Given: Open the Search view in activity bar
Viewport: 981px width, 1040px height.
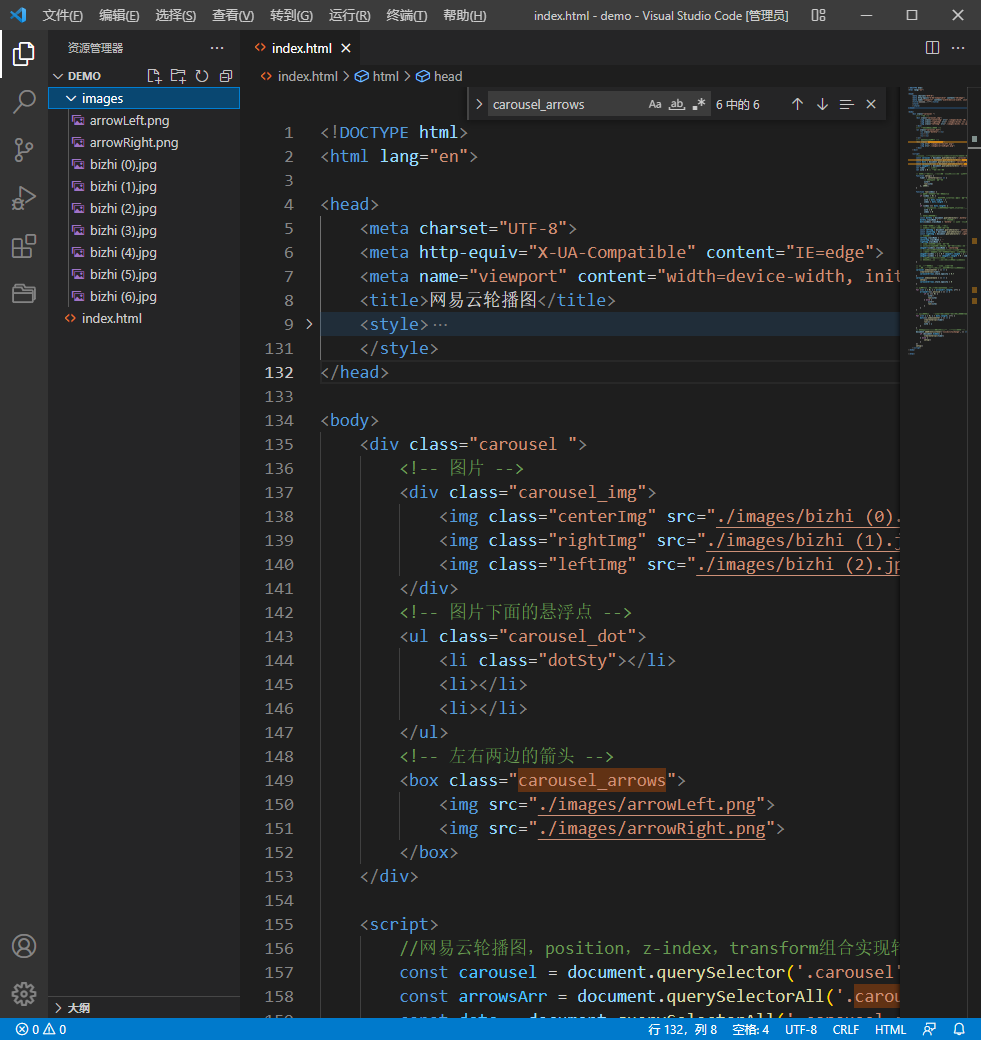Looking at the screenshot, I should pyautogui.click(x=24, y=102).
